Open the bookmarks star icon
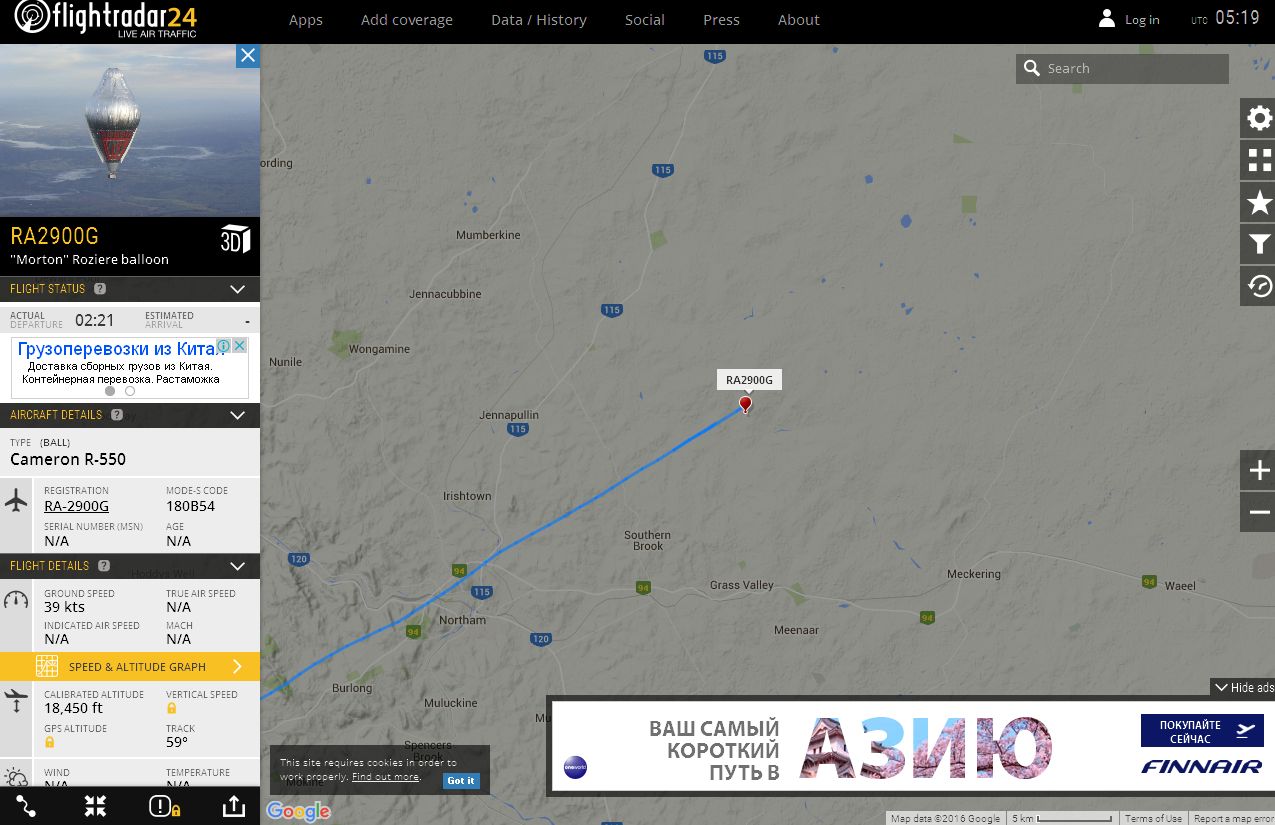This screenshot has height=825, width=1275. [1259, 203]
